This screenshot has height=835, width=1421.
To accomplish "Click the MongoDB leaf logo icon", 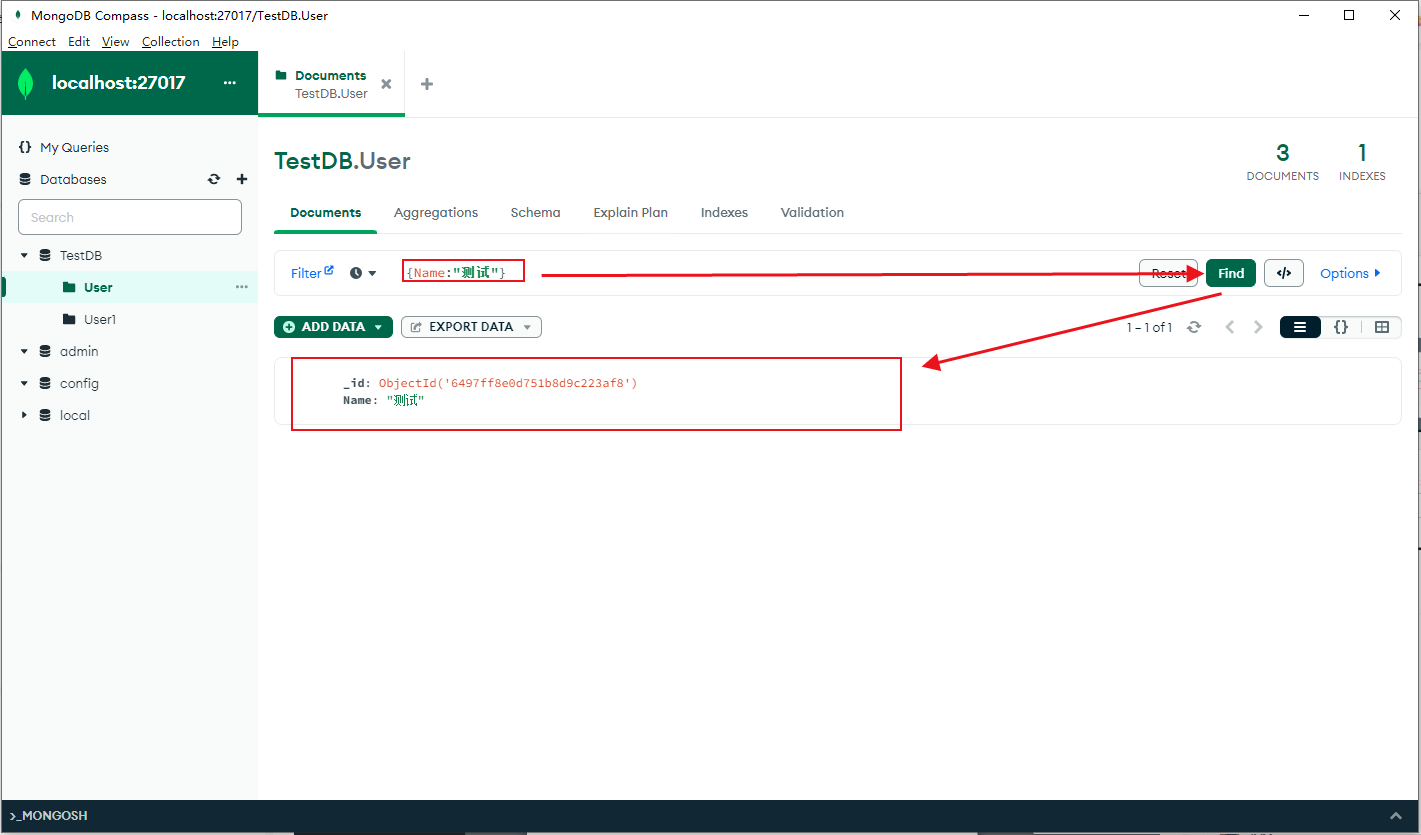I will pyautogui.click(x=26, y=84).
